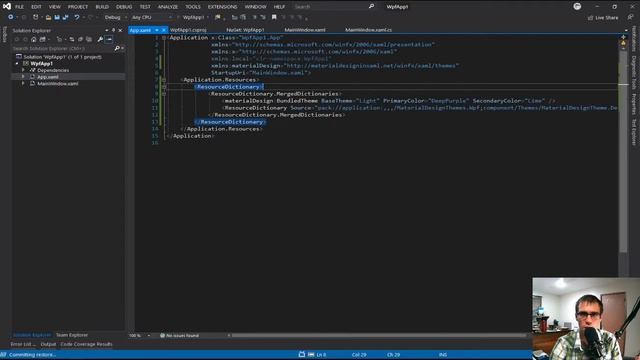The width and height of the screenshot is (640, 360).
Task: Click the Collapse All icon in Solution Explorer
Action: point(80,39)
